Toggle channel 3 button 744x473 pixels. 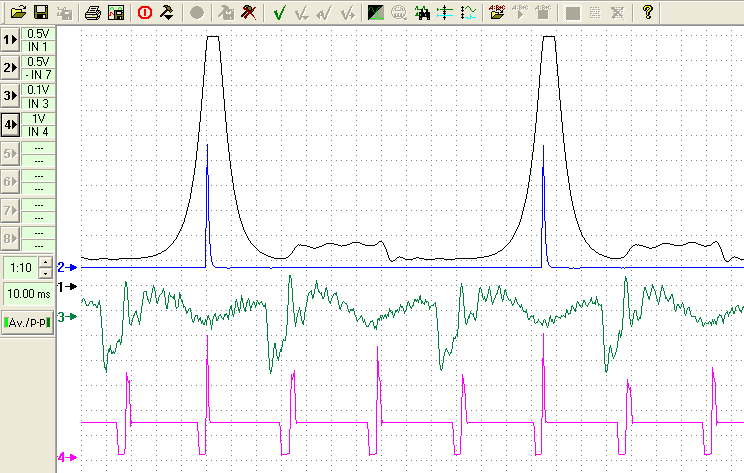(10, 96)
